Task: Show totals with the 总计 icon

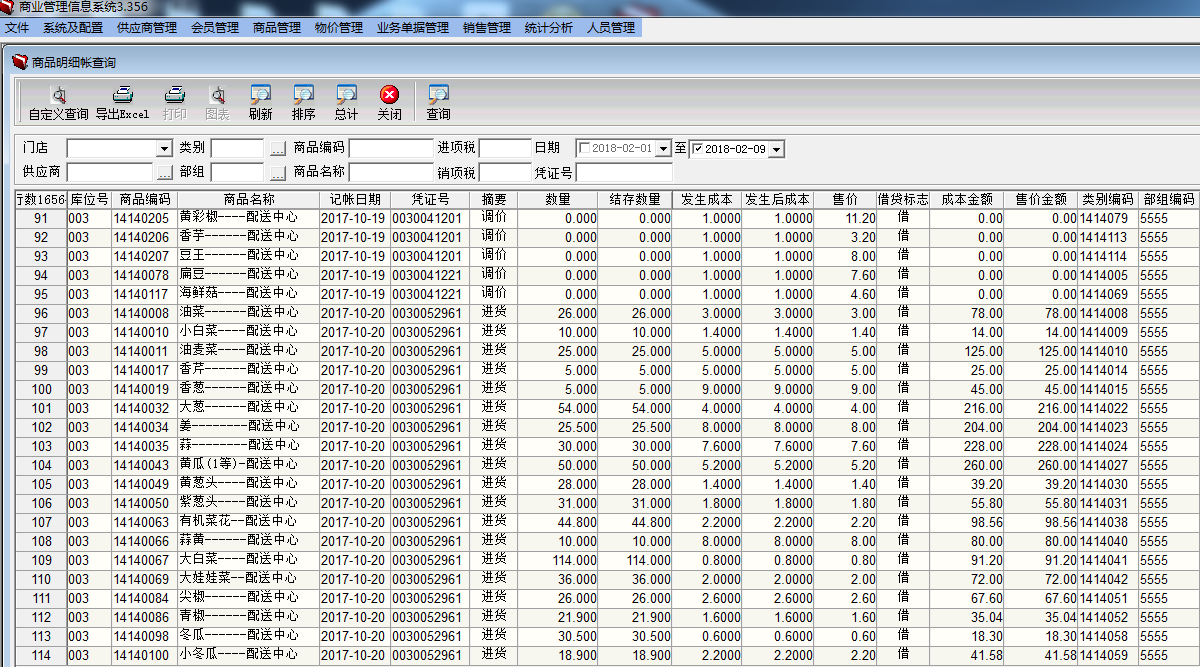Action: (347, 102)
